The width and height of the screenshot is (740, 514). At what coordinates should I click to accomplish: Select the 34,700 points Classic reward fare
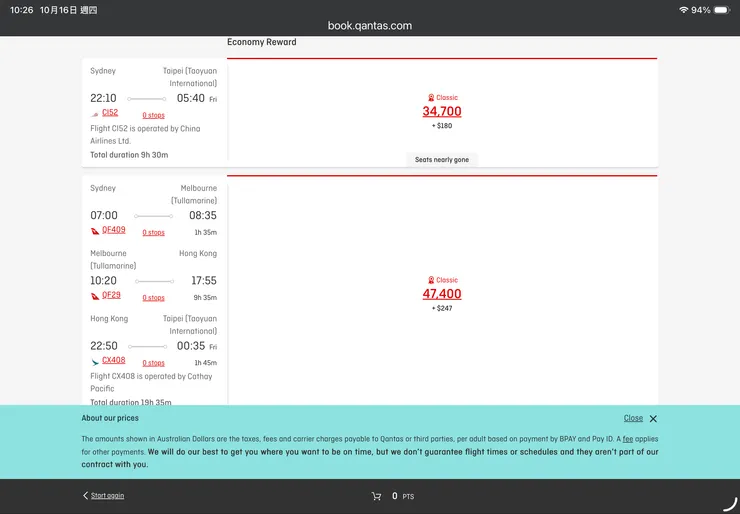(x=442, y=111)
